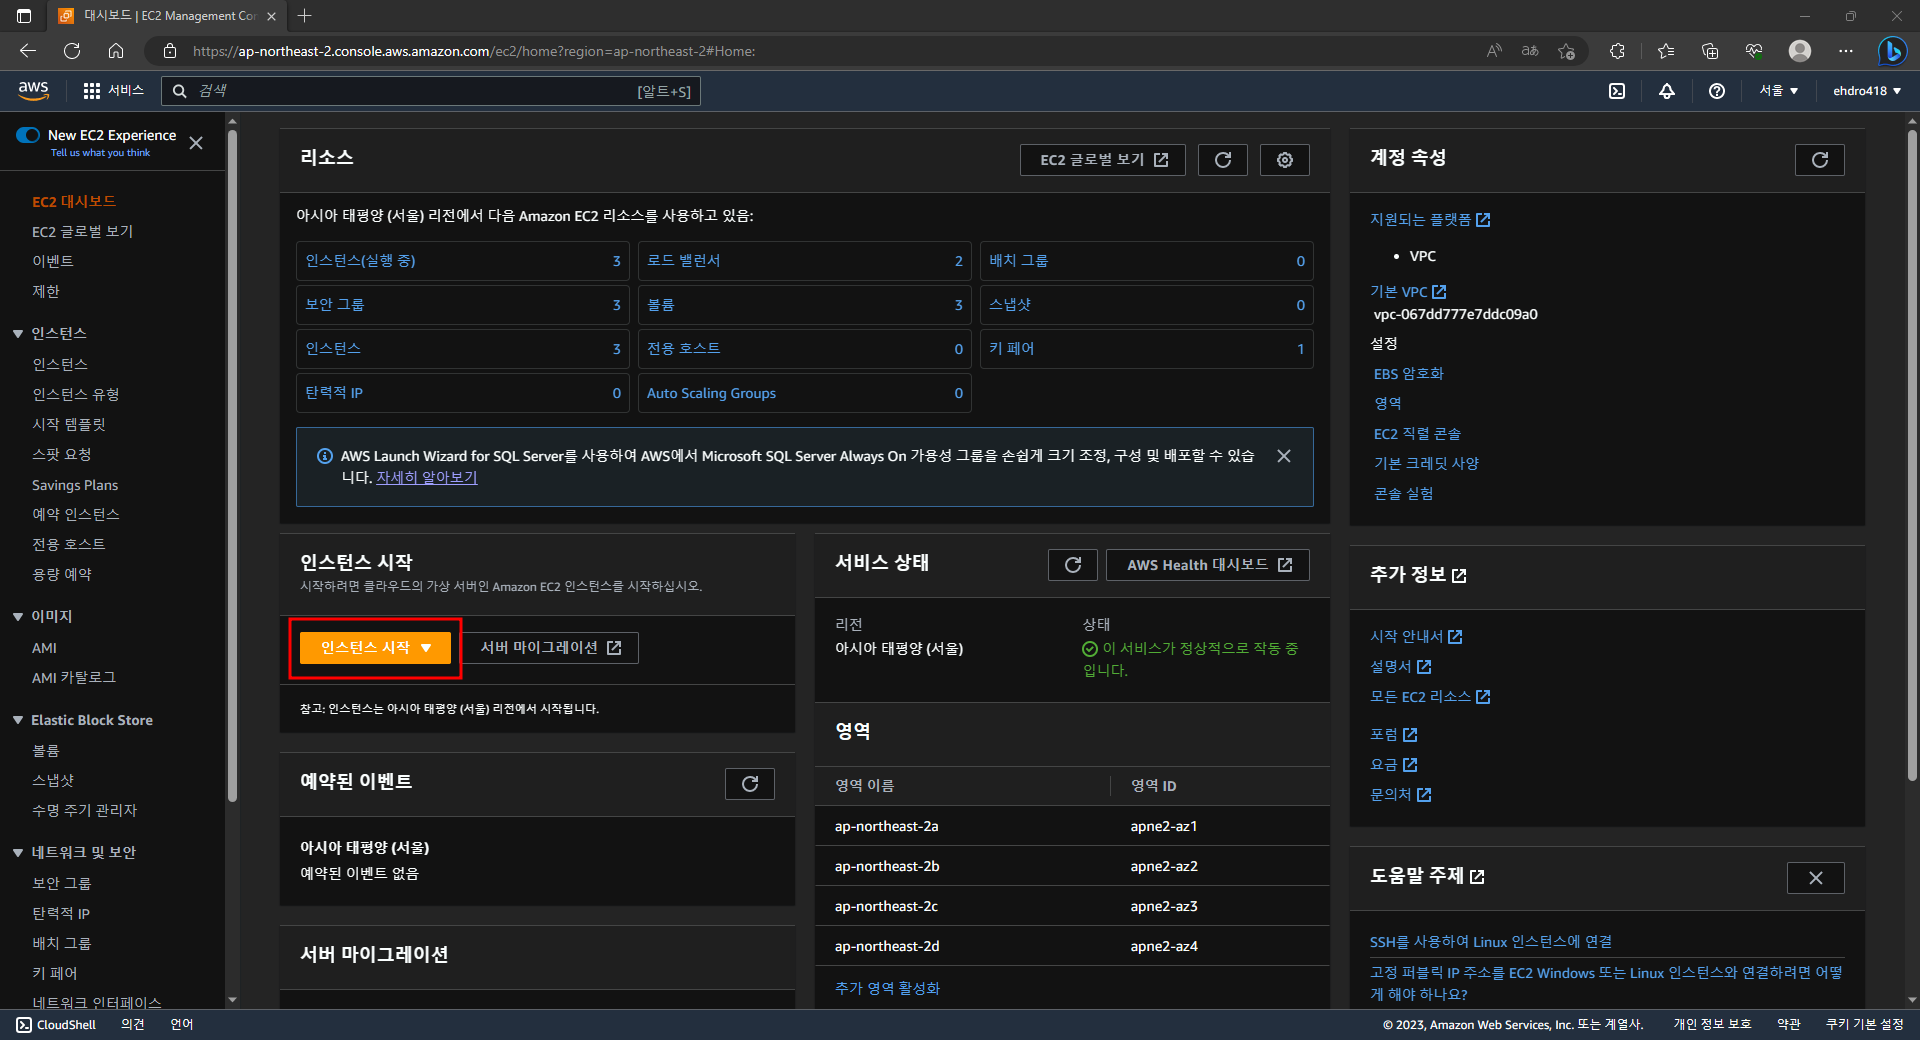Close the Help topics panel
Image resolution: width=1920 pixels, height=1040 pixels.
tap(1816, 878)
